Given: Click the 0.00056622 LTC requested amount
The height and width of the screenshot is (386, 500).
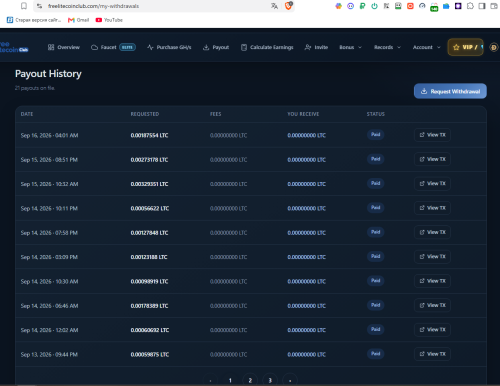Looking at the screenshot, I should [x=150, y=208].
